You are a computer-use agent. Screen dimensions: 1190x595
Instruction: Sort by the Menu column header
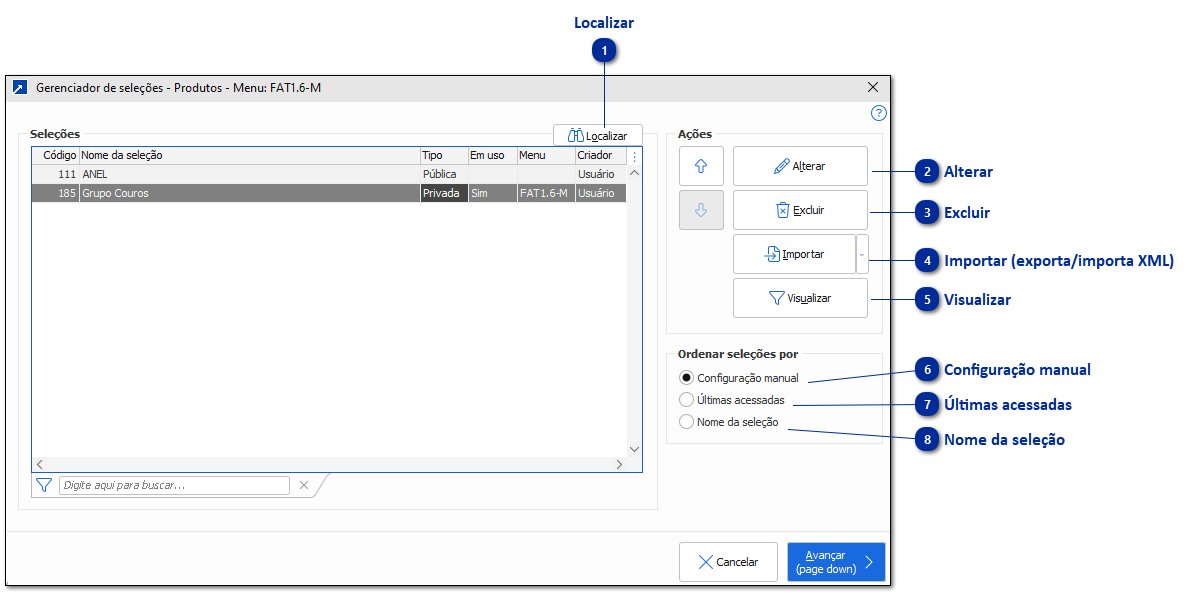tap(546, 156)
